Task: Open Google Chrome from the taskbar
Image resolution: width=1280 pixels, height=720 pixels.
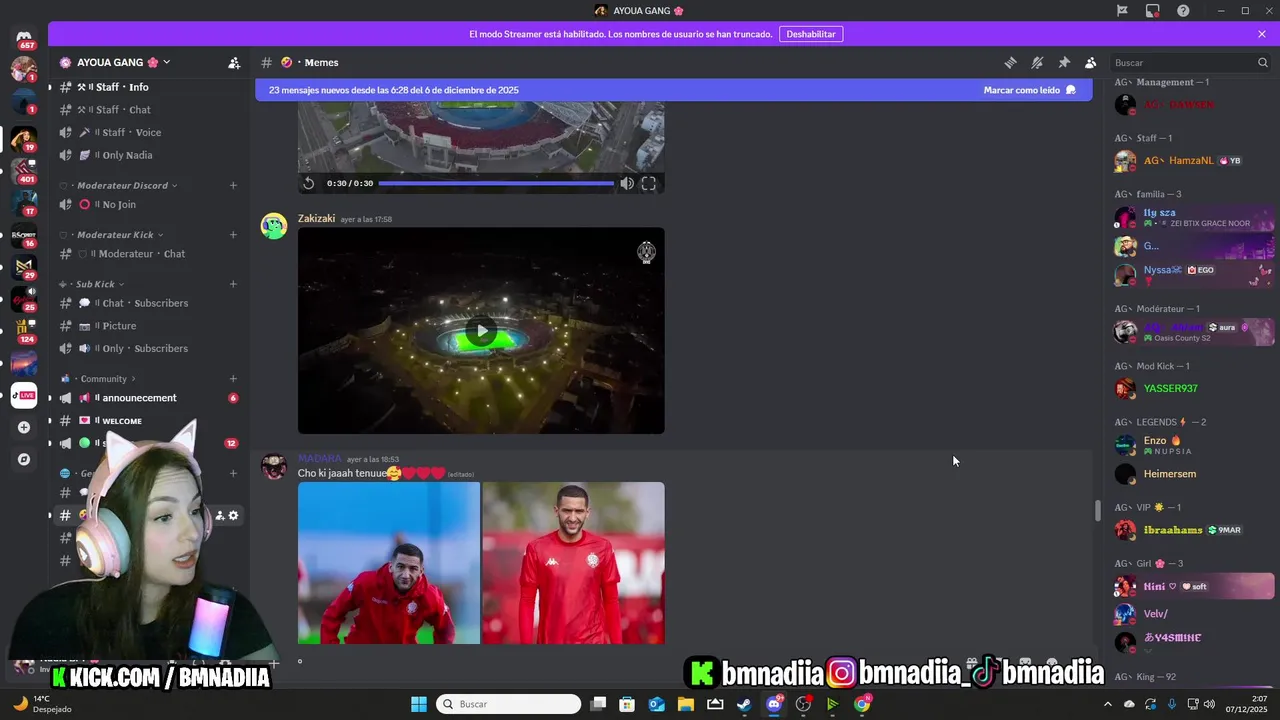Action: coord(862,704)
